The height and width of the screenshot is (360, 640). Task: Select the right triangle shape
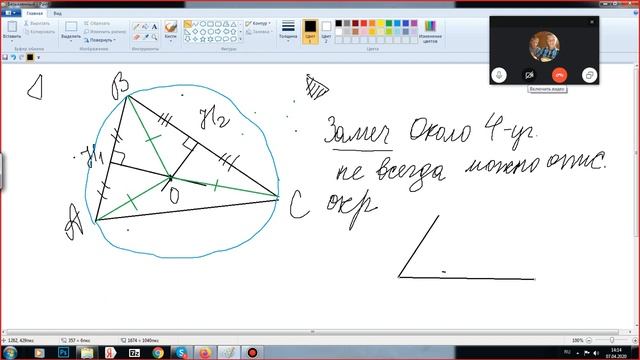[x=188, y=31]
